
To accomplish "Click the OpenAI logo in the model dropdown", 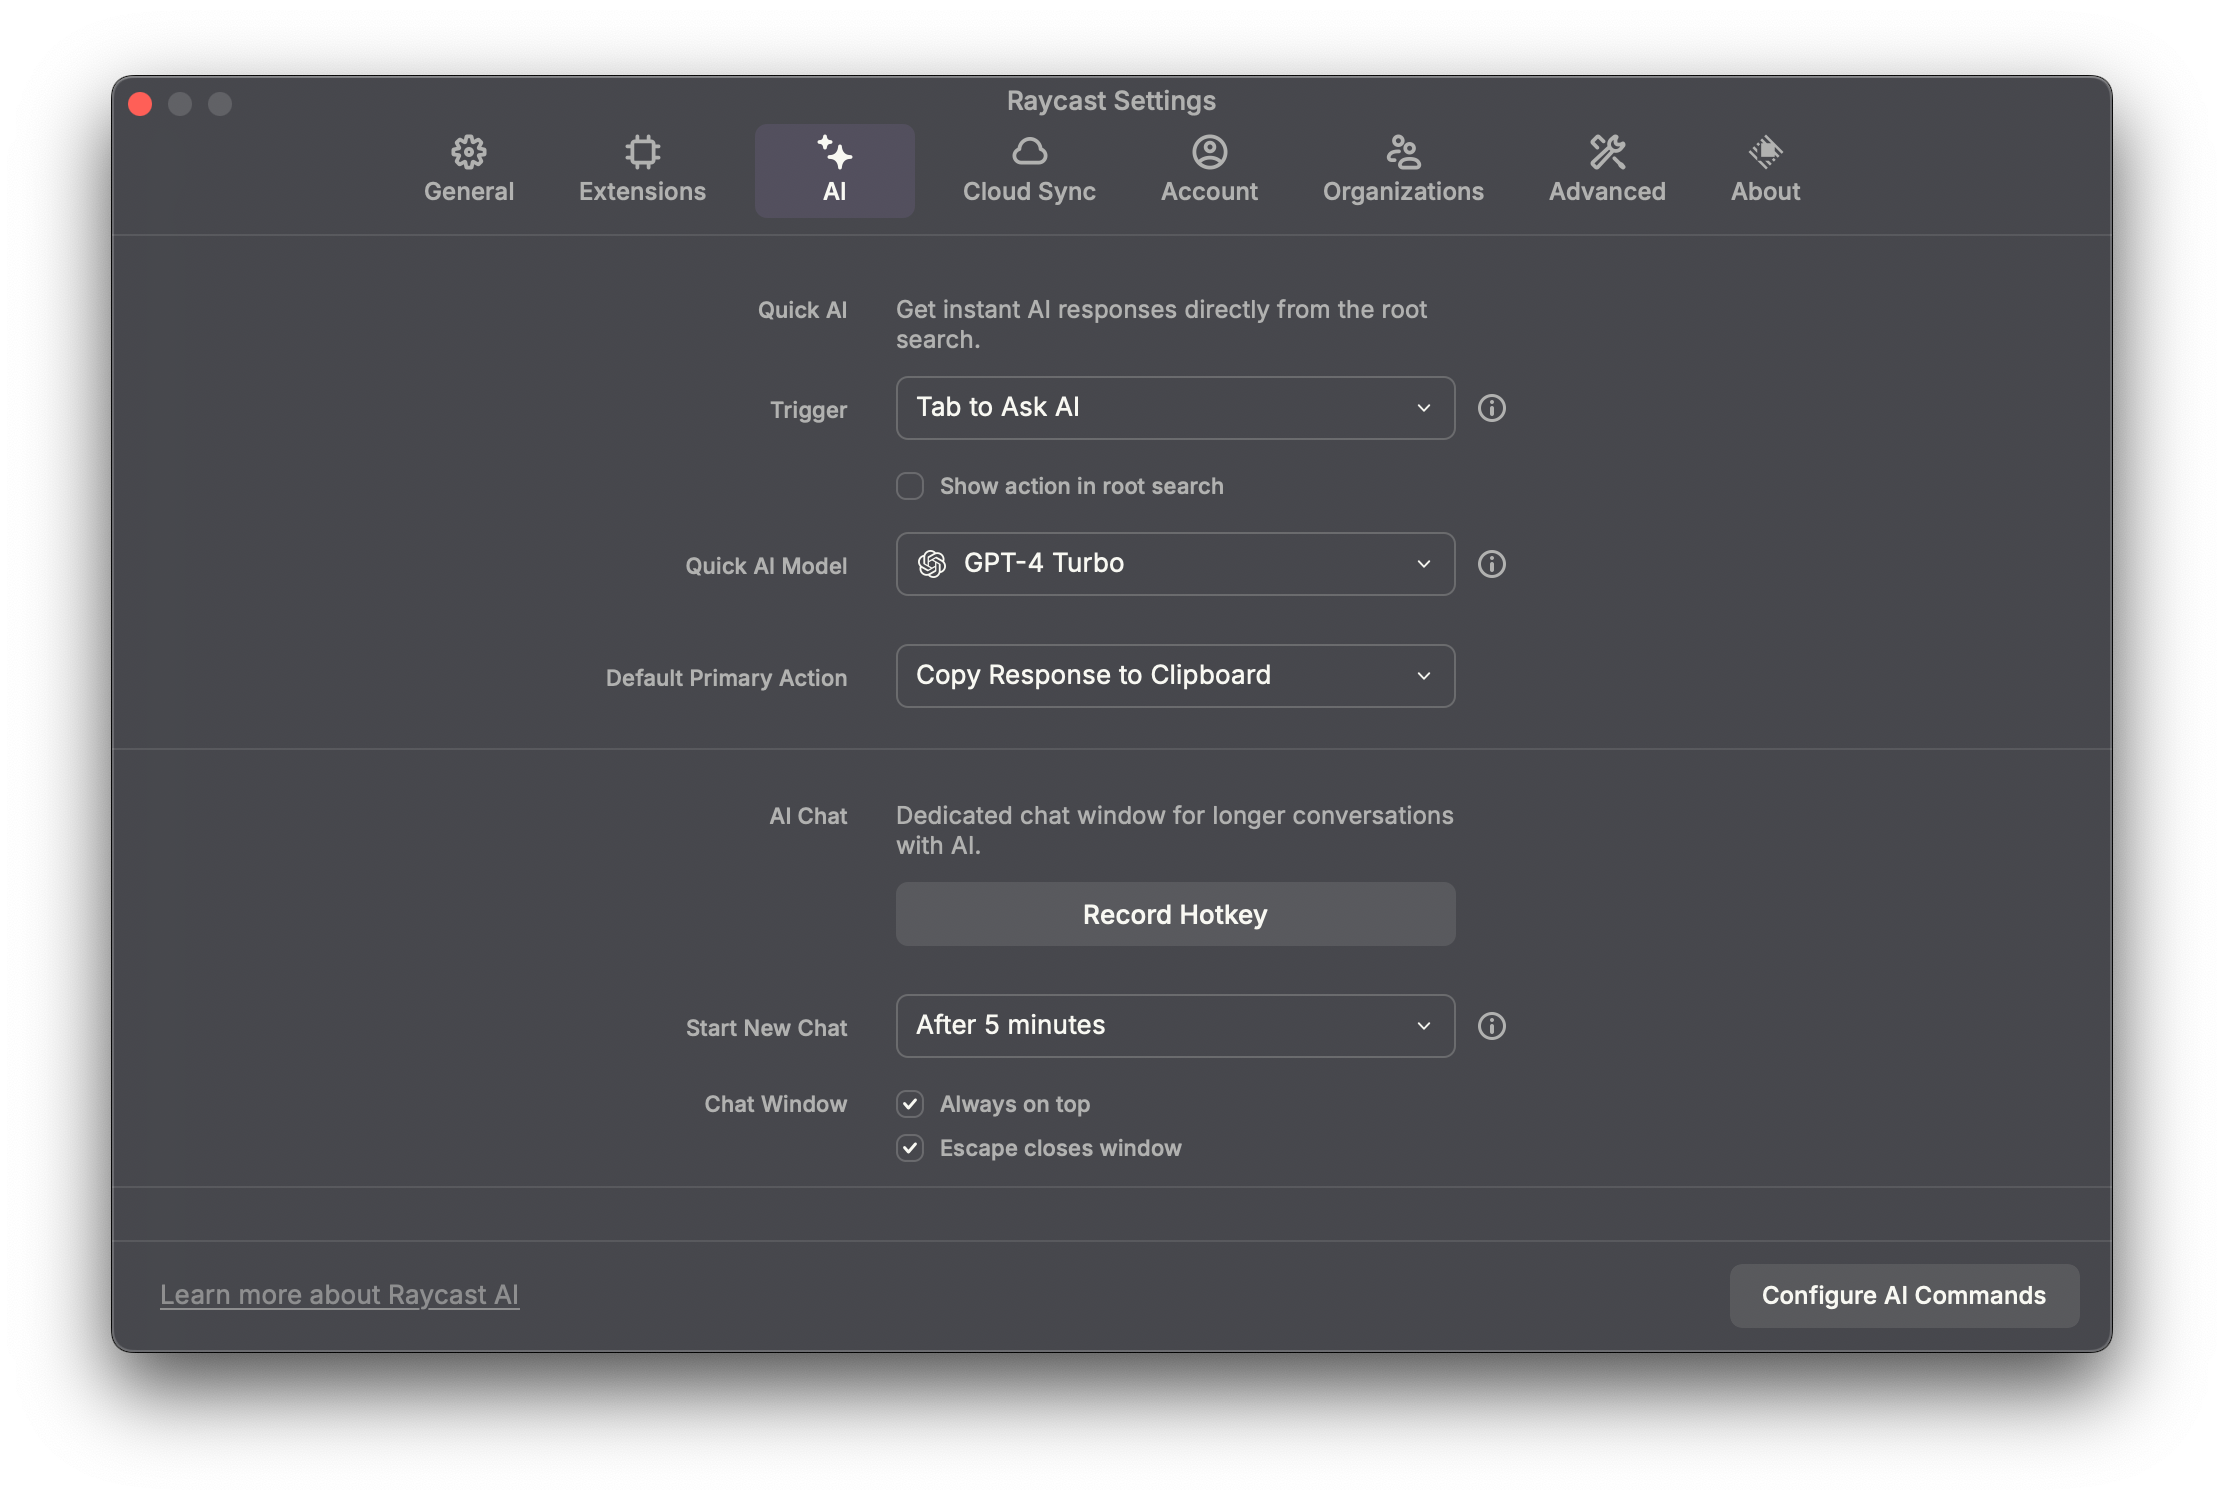I will (x=932, y=564).
